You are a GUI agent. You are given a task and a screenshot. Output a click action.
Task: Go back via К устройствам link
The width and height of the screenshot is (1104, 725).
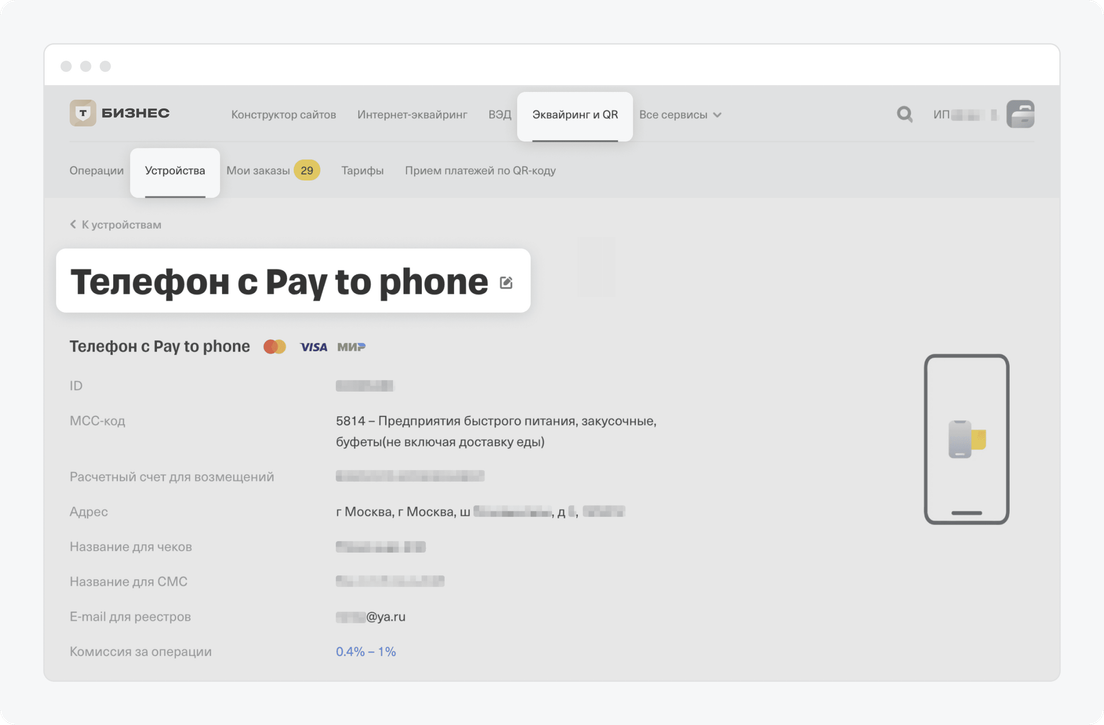(116, 225)
